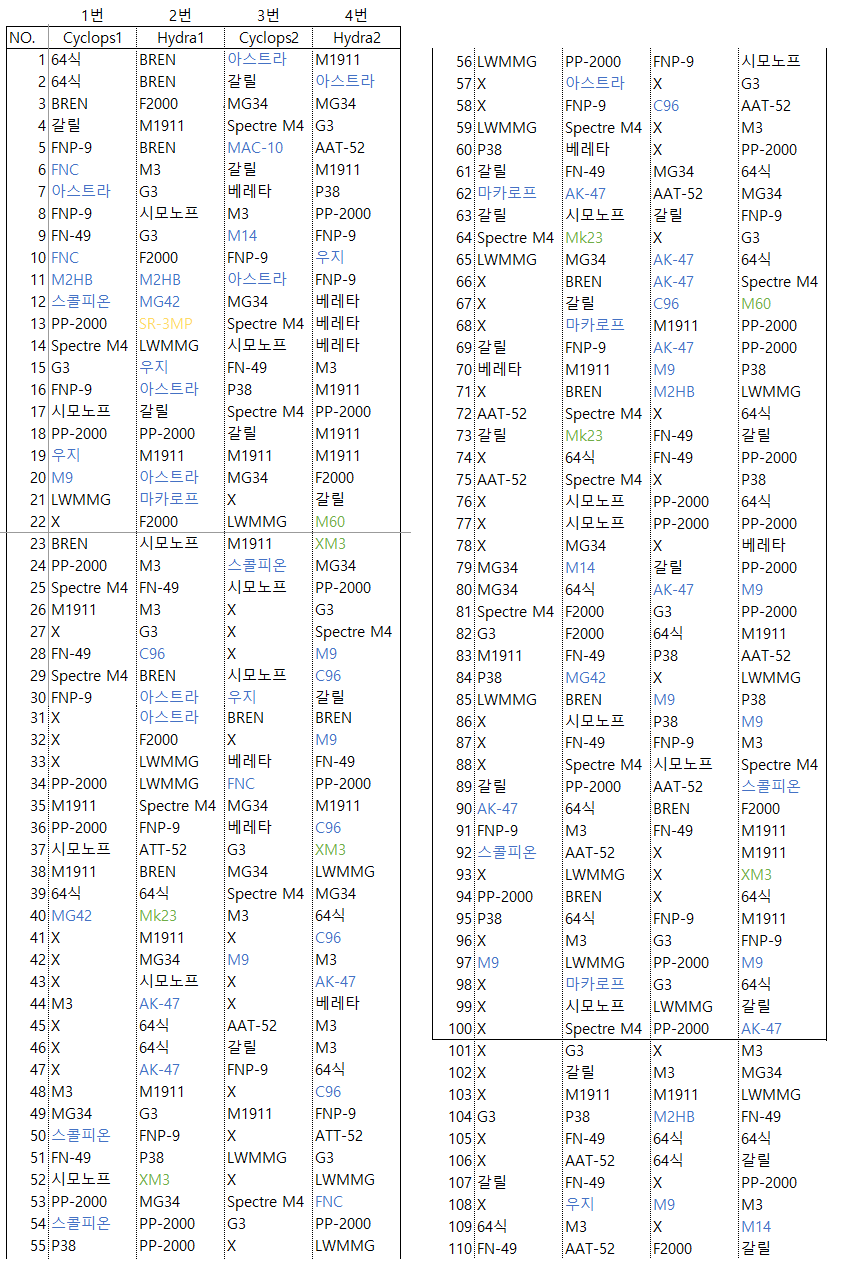The width and height of the screenshot is (856, 1261).
Task: Select the XM3 cell in row 93
Action: (x=757, y=874)
